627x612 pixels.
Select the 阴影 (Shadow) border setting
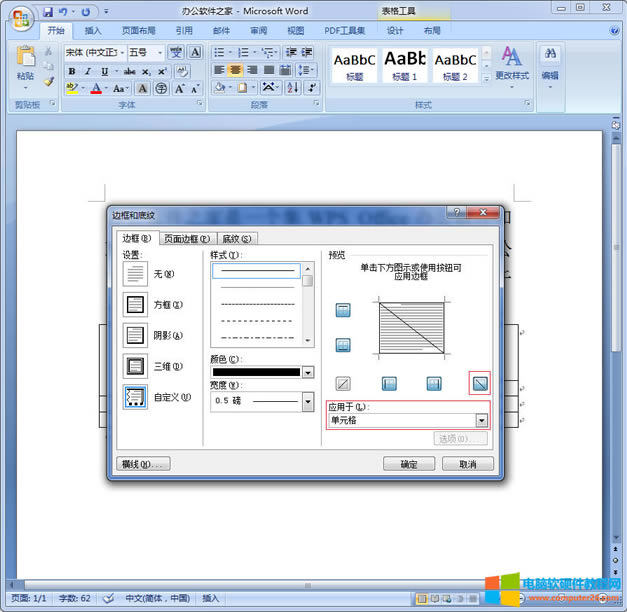pos(135,335)
